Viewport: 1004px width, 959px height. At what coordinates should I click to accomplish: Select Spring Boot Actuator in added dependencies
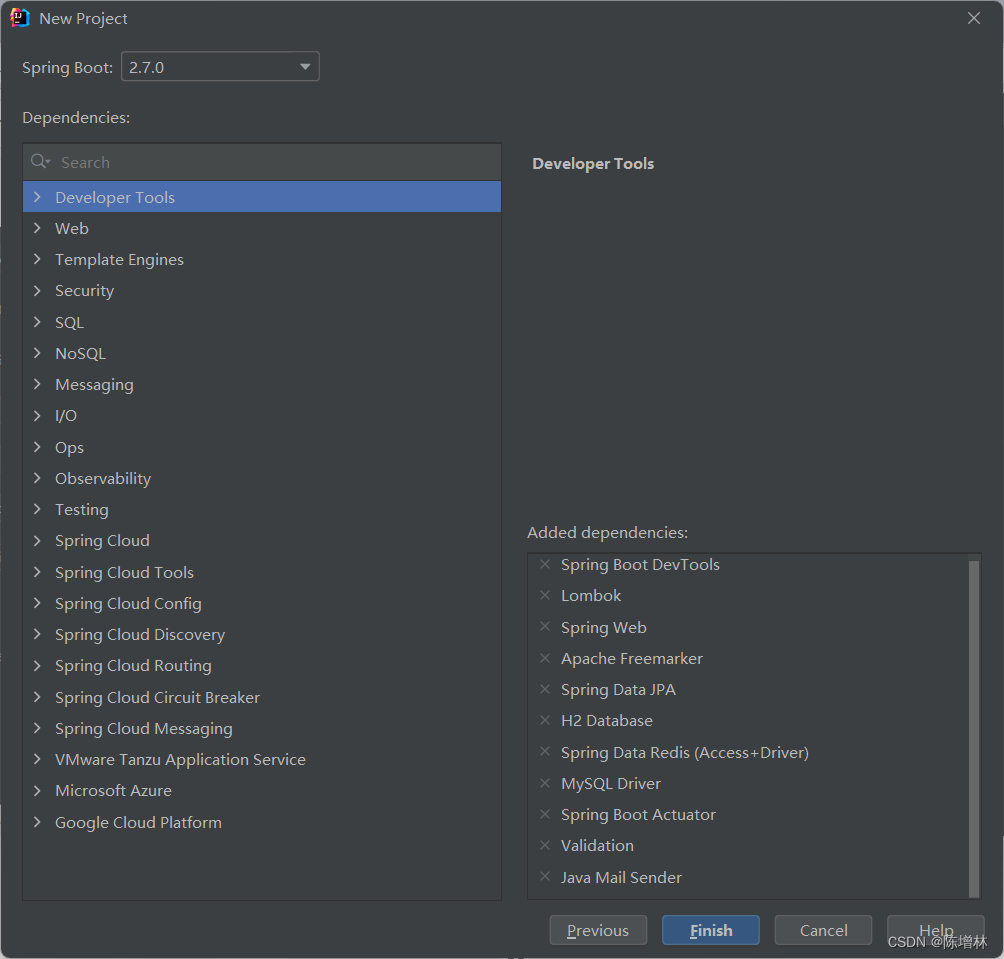tap(638, 815)
